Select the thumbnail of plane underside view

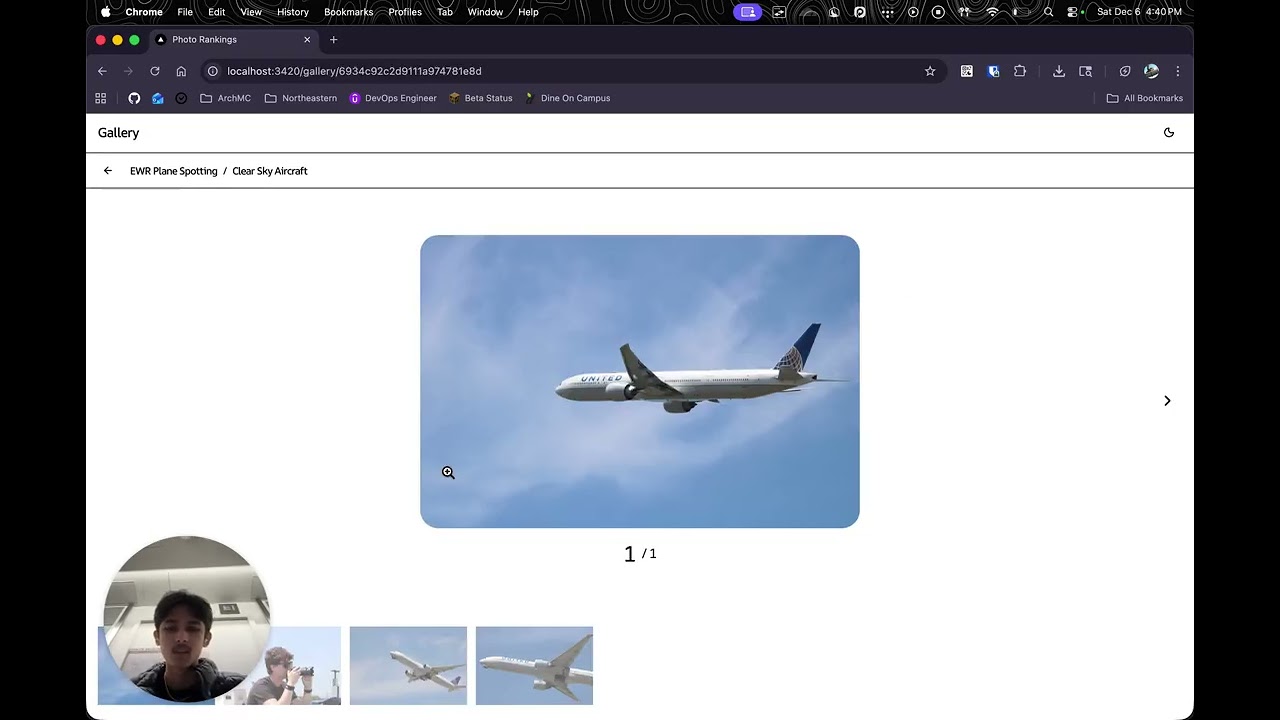tap(534, 666)
